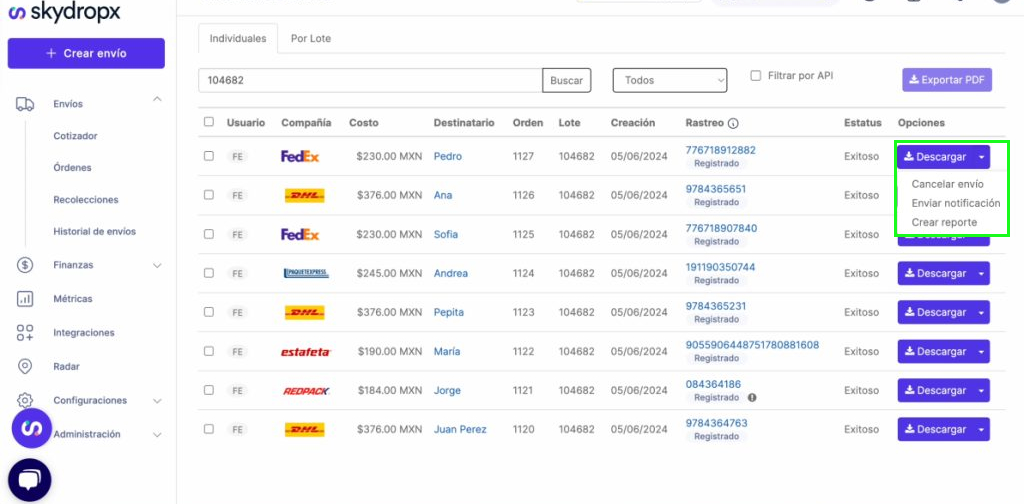Check the select-all checkbox in table header
The image size is (1024, 504).
pyautogui.click(x=208, y=123)
